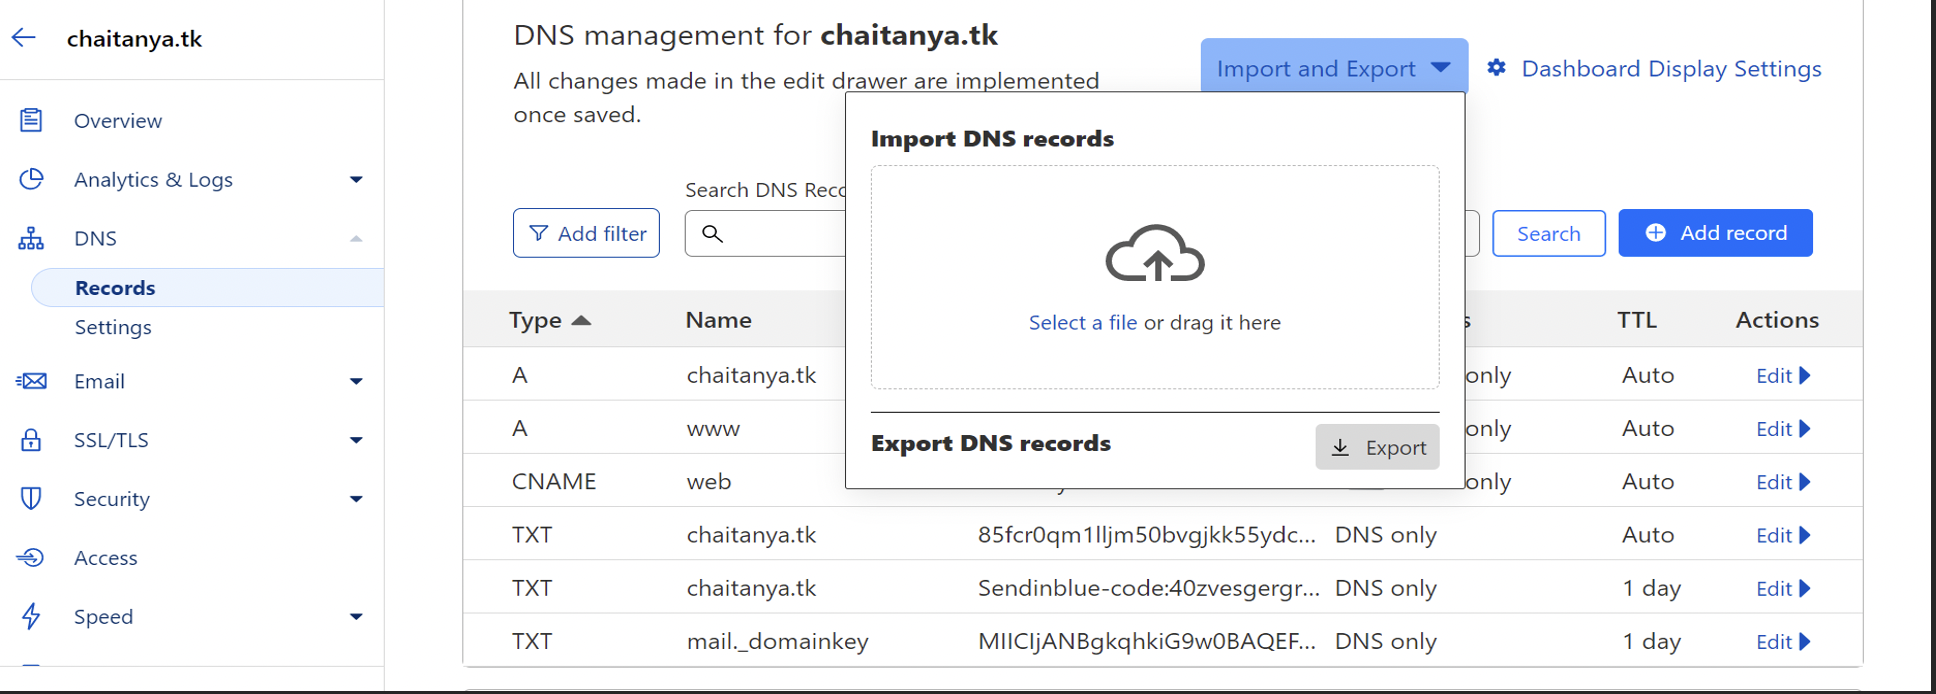Open Access in the sidebar

pyautogui.click(x=106, y=558)
